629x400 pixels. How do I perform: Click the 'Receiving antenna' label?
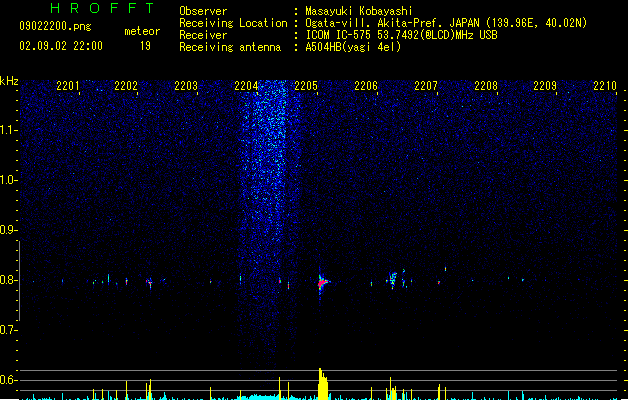click(230, 47)
